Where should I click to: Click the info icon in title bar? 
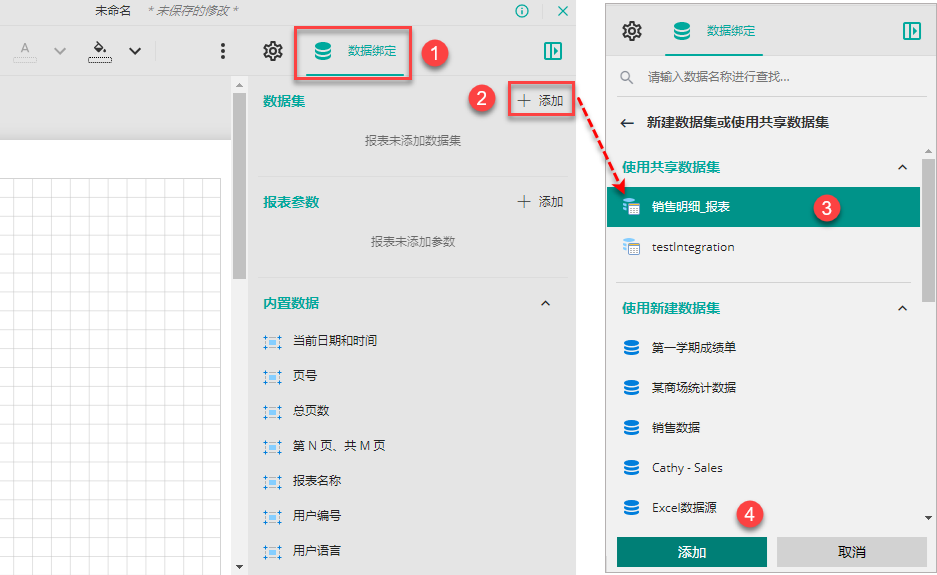point(522,11)
